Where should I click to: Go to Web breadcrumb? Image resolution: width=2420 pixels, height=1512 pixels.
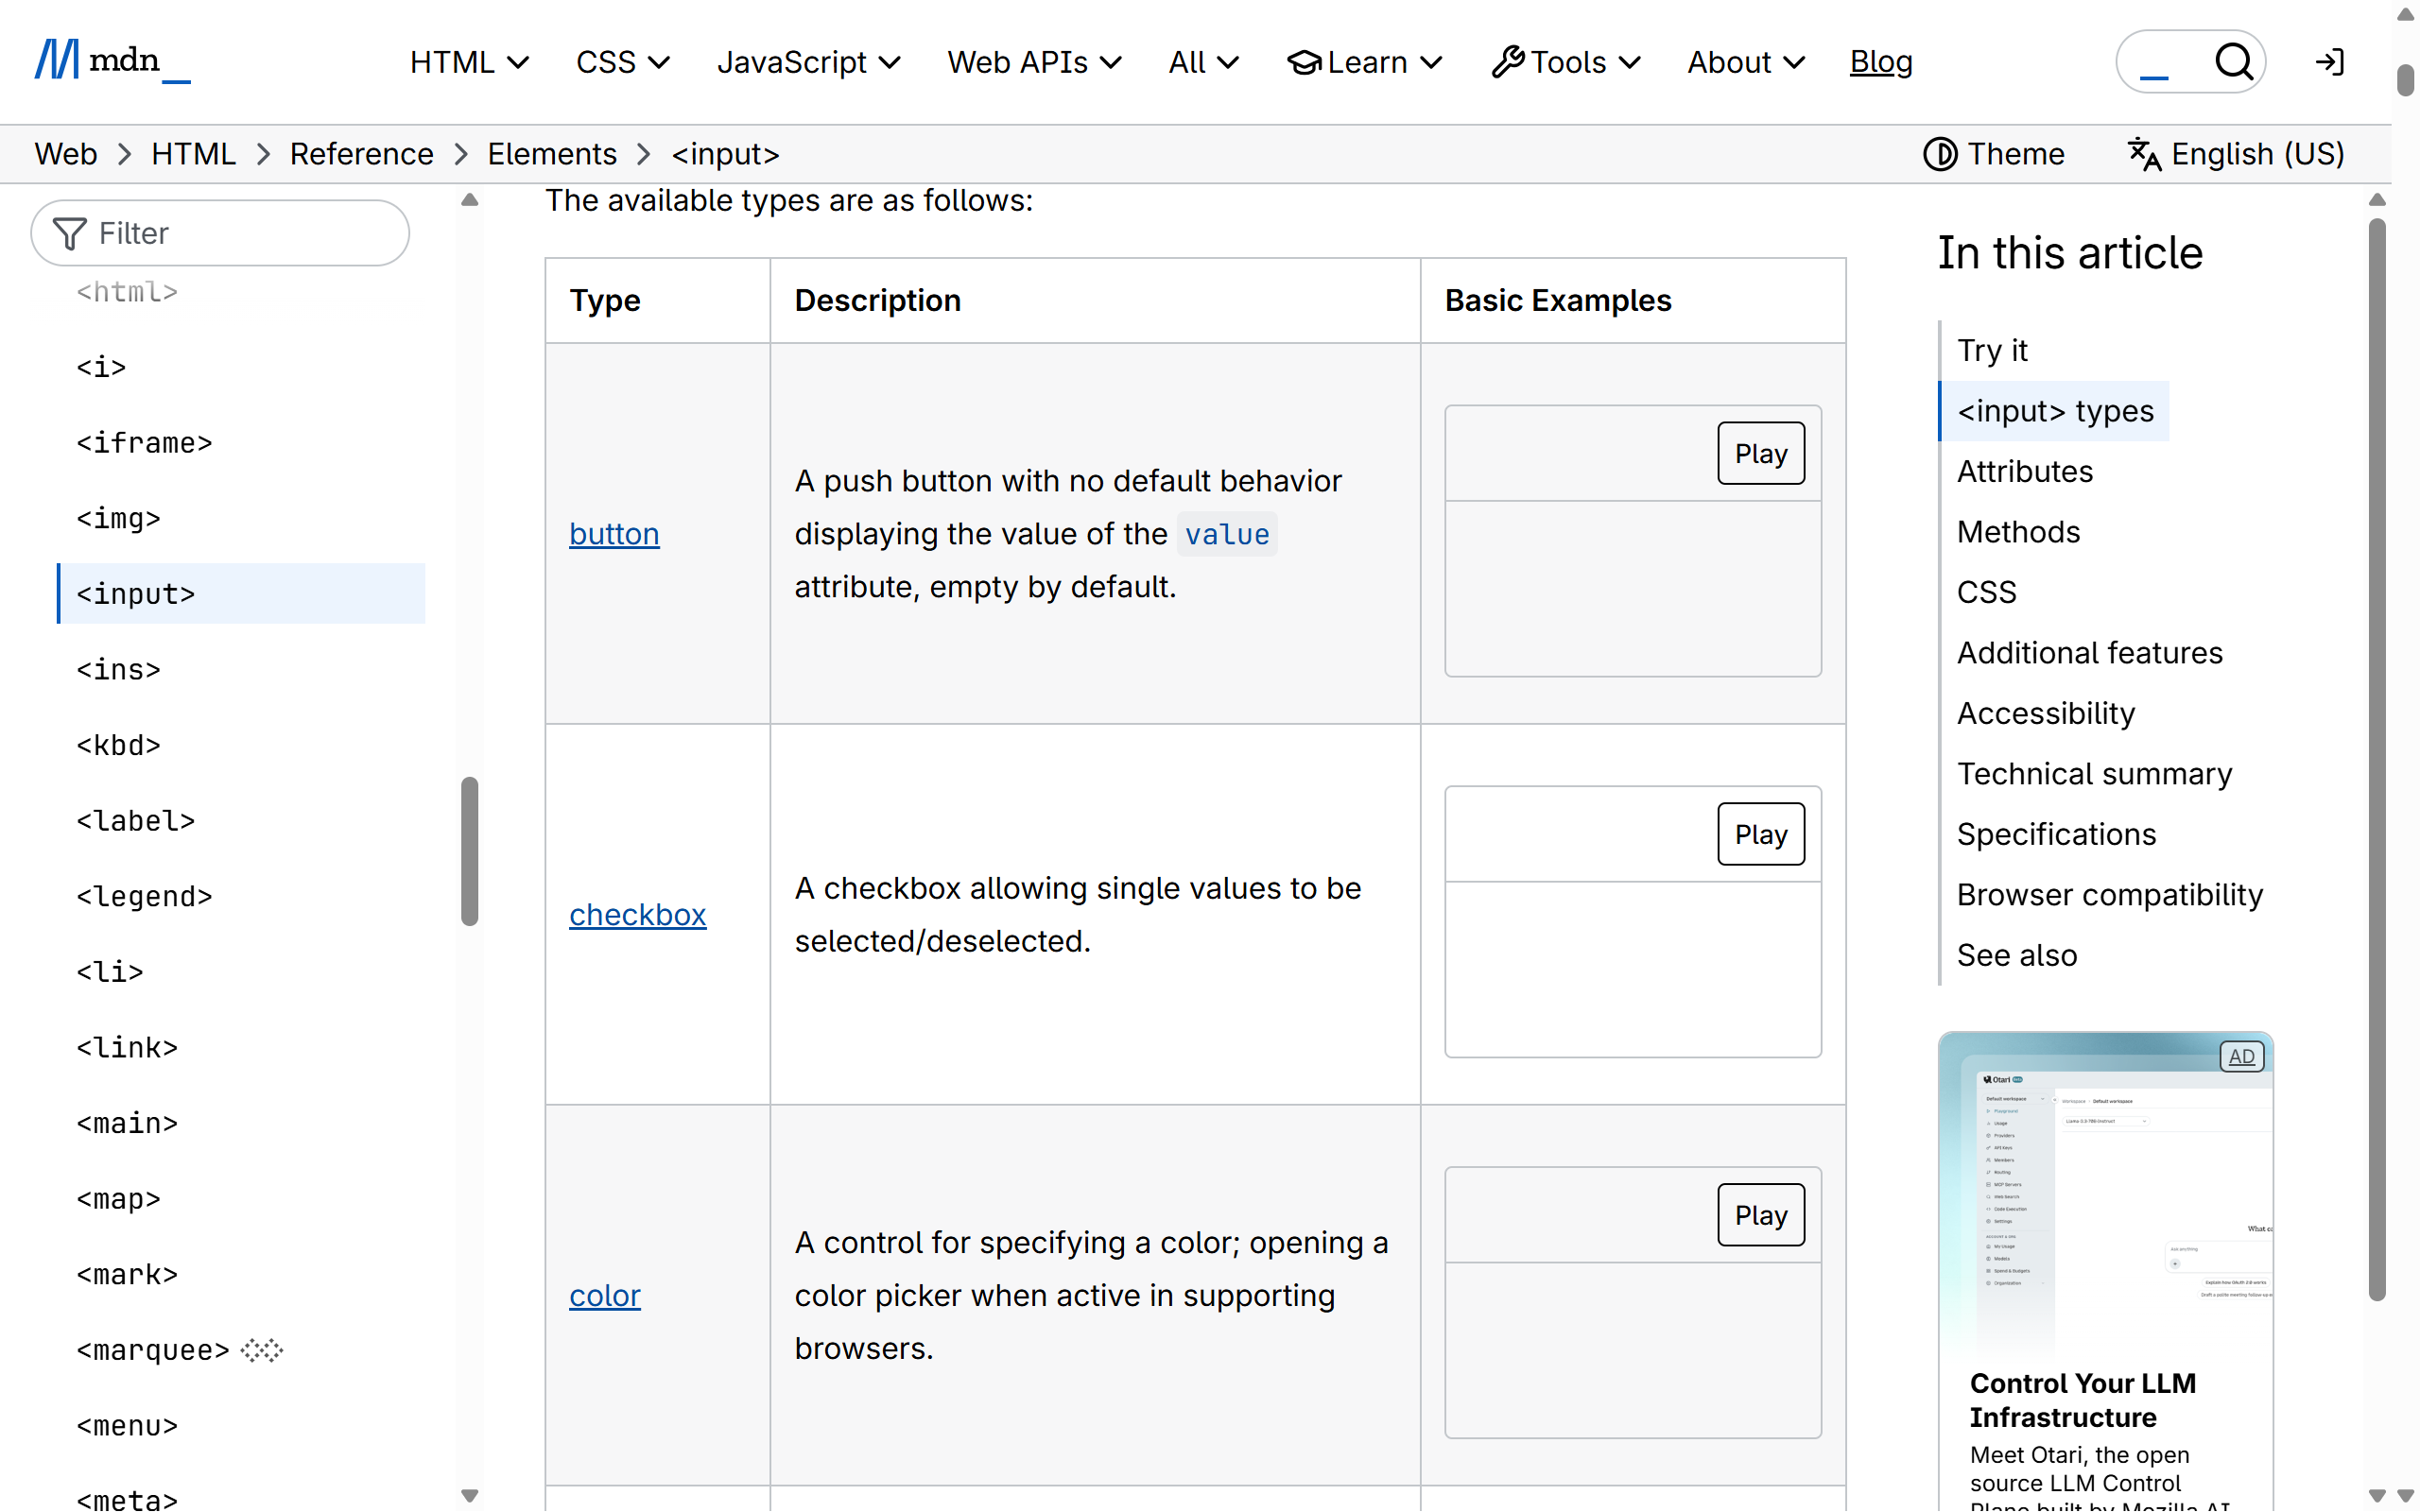(x=66, y=154)
